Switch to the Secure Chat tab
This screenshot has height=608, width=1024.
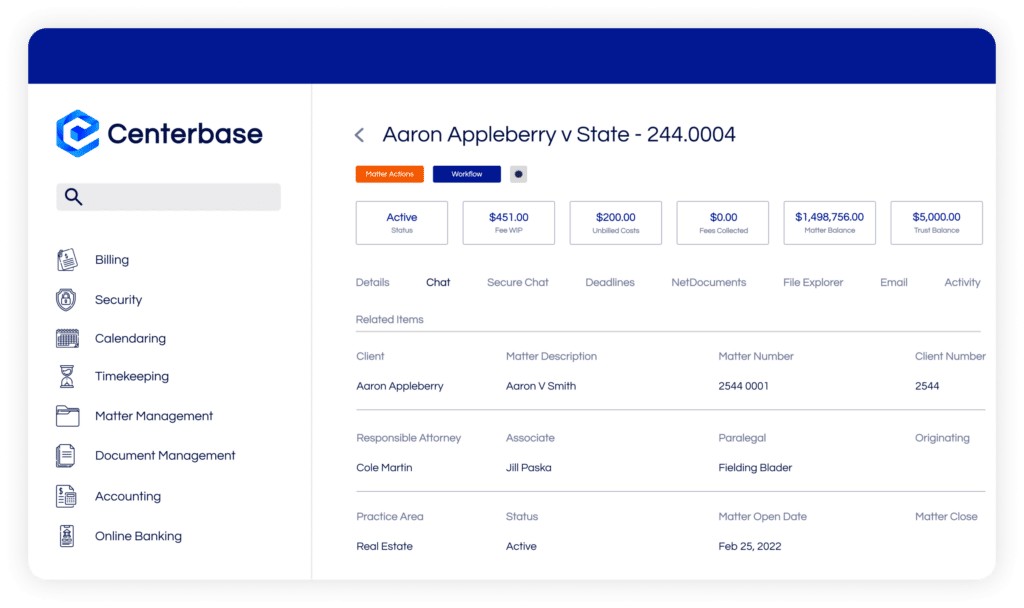pos(517,282)
